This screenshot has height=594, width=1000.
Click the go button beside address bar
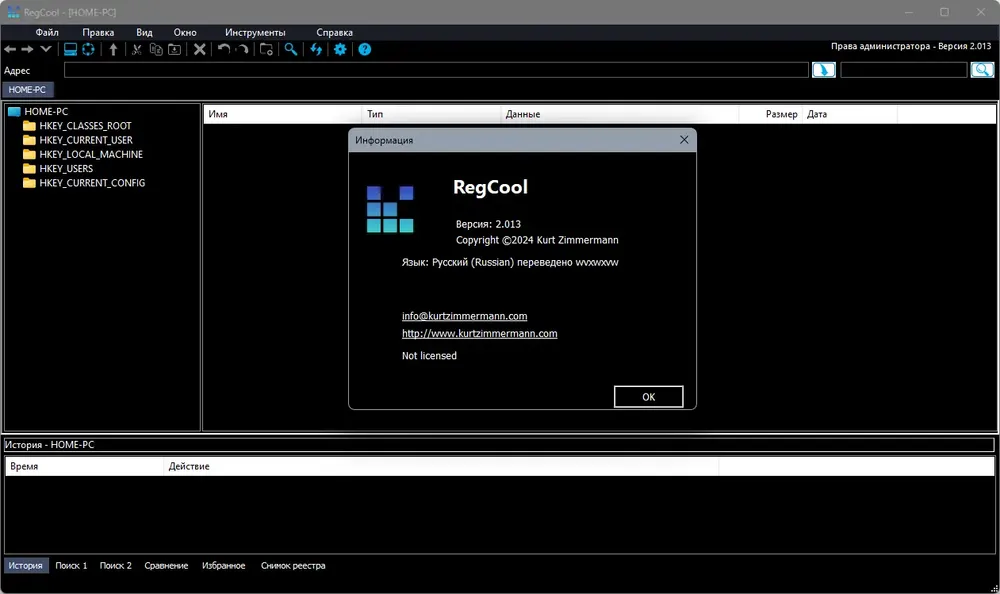823,70
